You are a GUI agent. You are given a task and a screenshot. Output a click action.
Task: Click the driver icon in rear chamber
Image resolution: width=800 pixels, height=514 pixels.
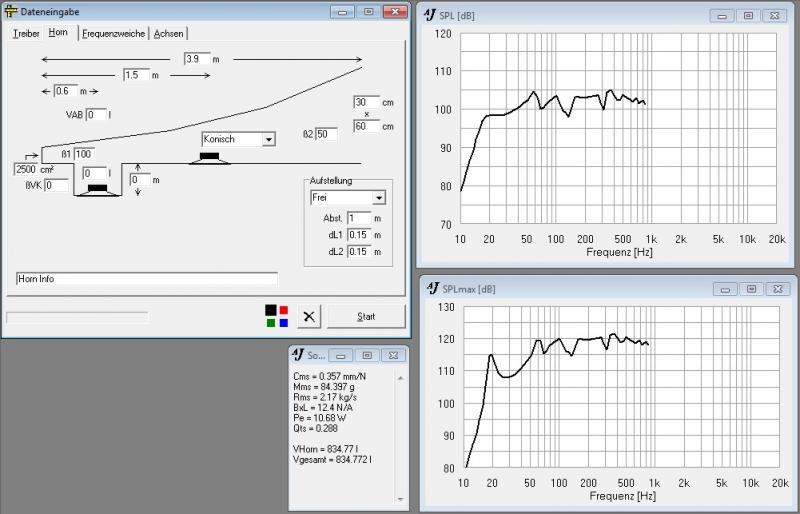pos(97,190)
